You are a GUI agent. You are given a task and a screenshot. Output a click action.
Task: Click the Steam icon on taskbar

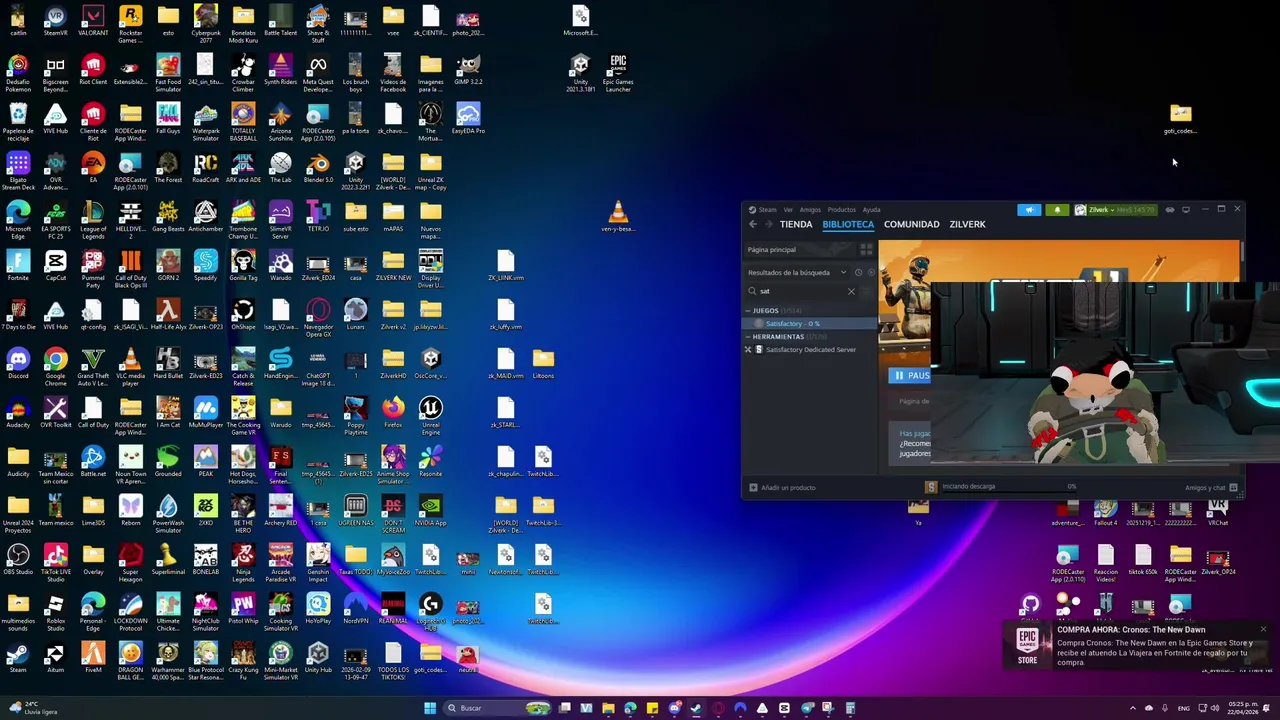[696, 708]
